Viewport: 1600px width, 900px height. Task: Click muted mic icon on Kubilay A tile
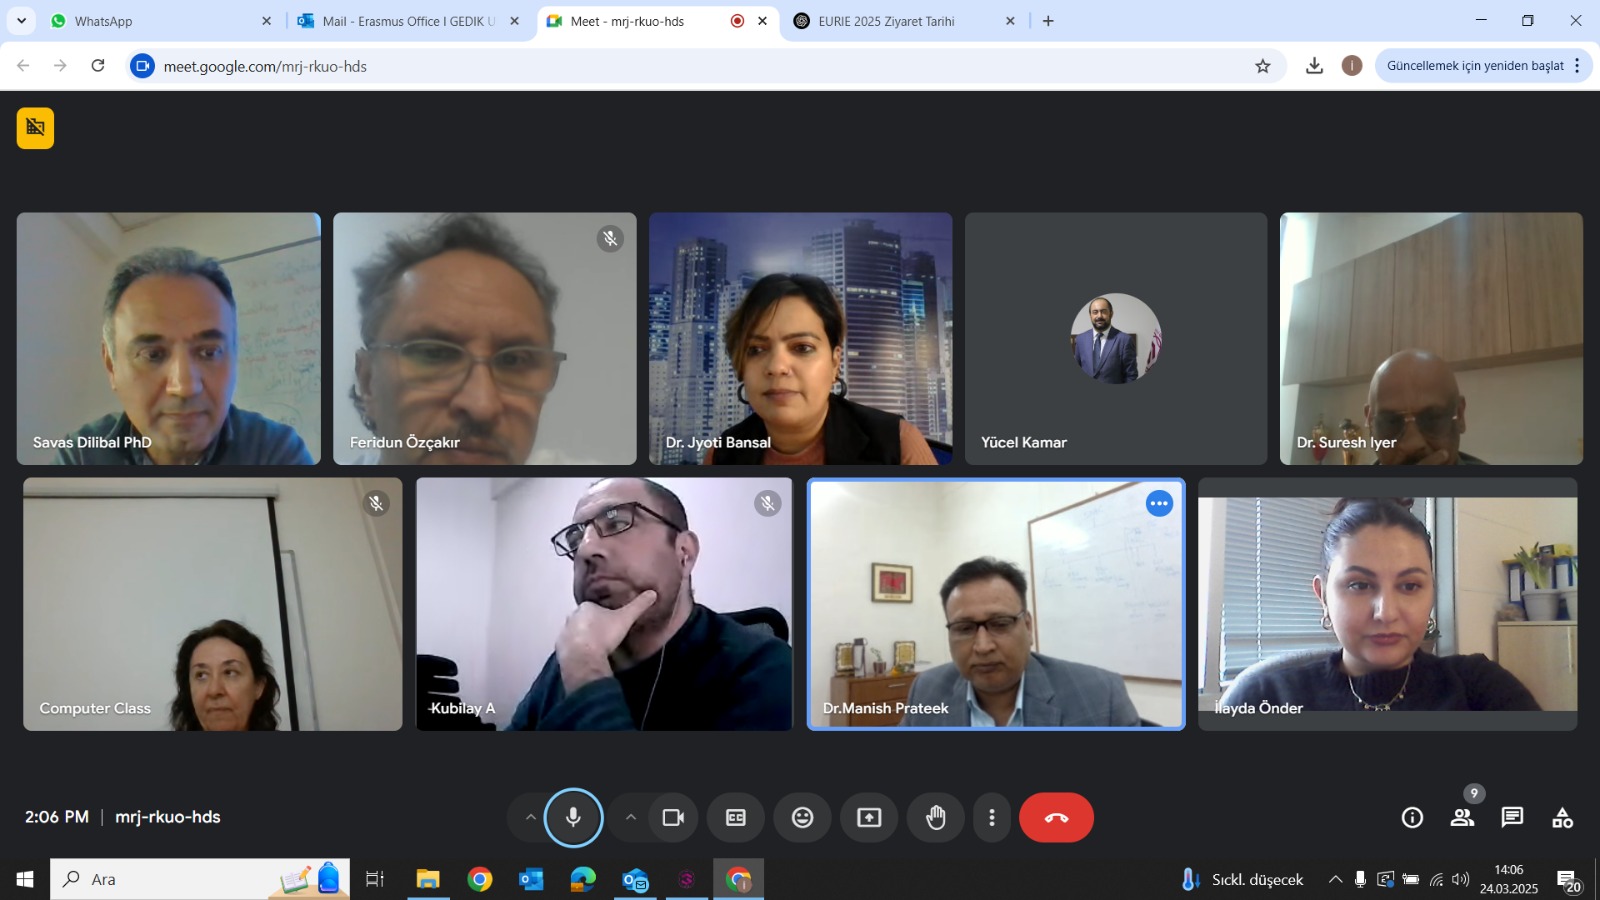[x=767, y=503]
